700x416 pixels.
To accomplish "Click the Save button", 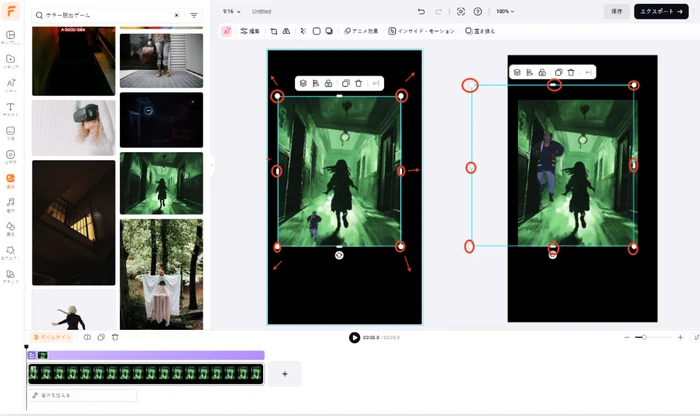I will [x=616, y=11].
